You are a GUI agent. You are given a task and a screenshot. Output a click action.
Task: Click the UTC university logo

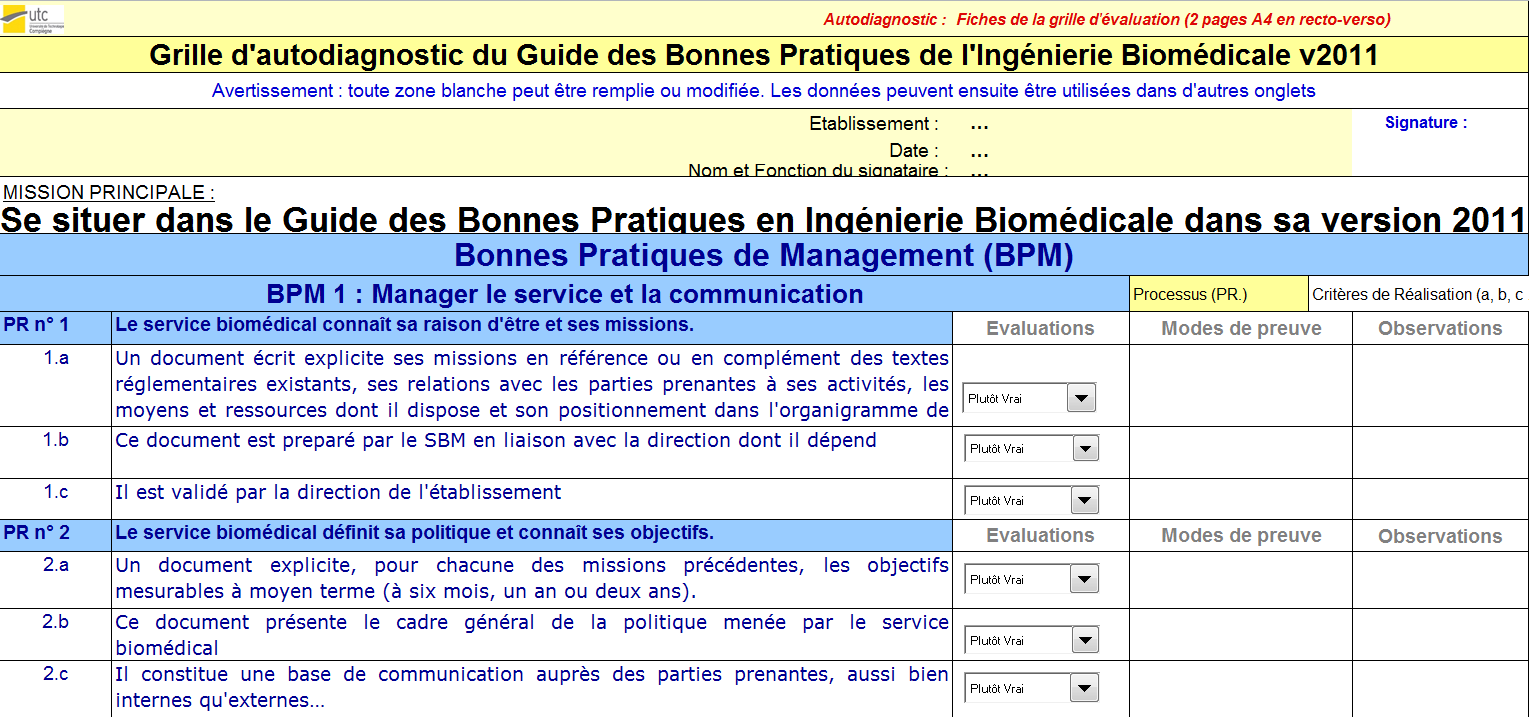pos(33,17)
